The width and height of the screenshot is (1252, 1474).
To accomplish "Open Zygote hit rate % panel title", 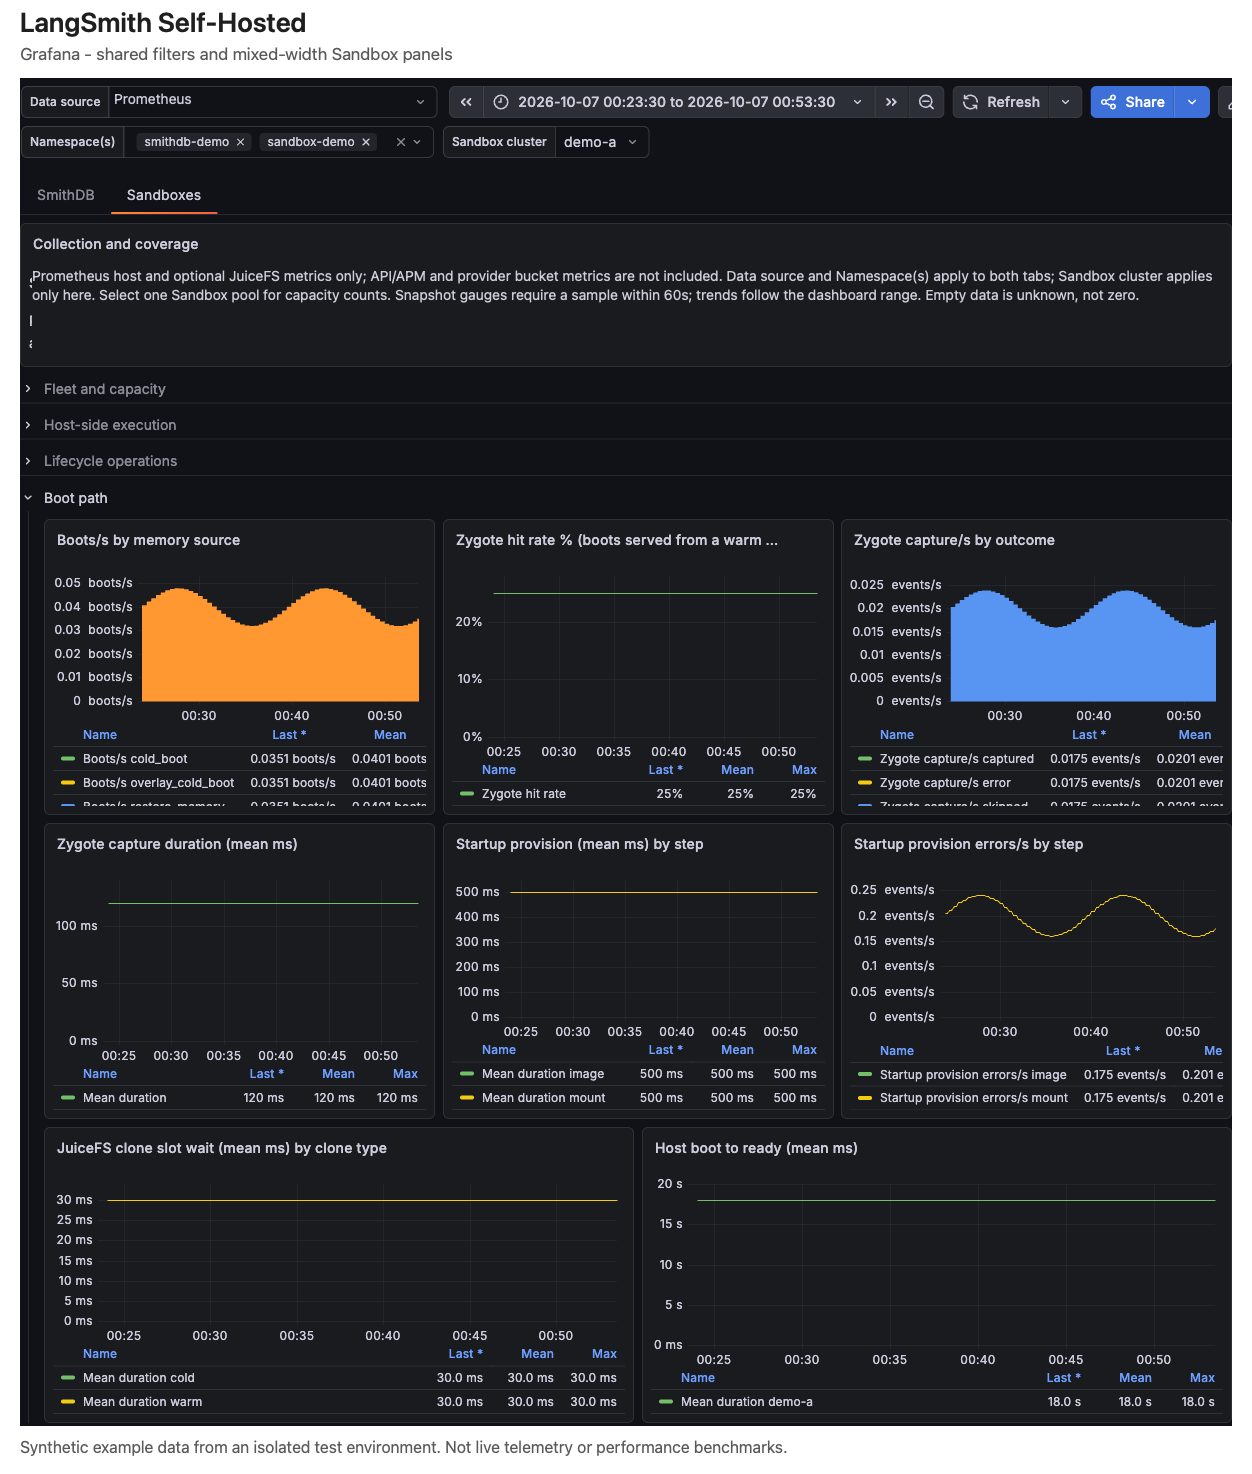I will pyautogui.click(x=617, y=540).
